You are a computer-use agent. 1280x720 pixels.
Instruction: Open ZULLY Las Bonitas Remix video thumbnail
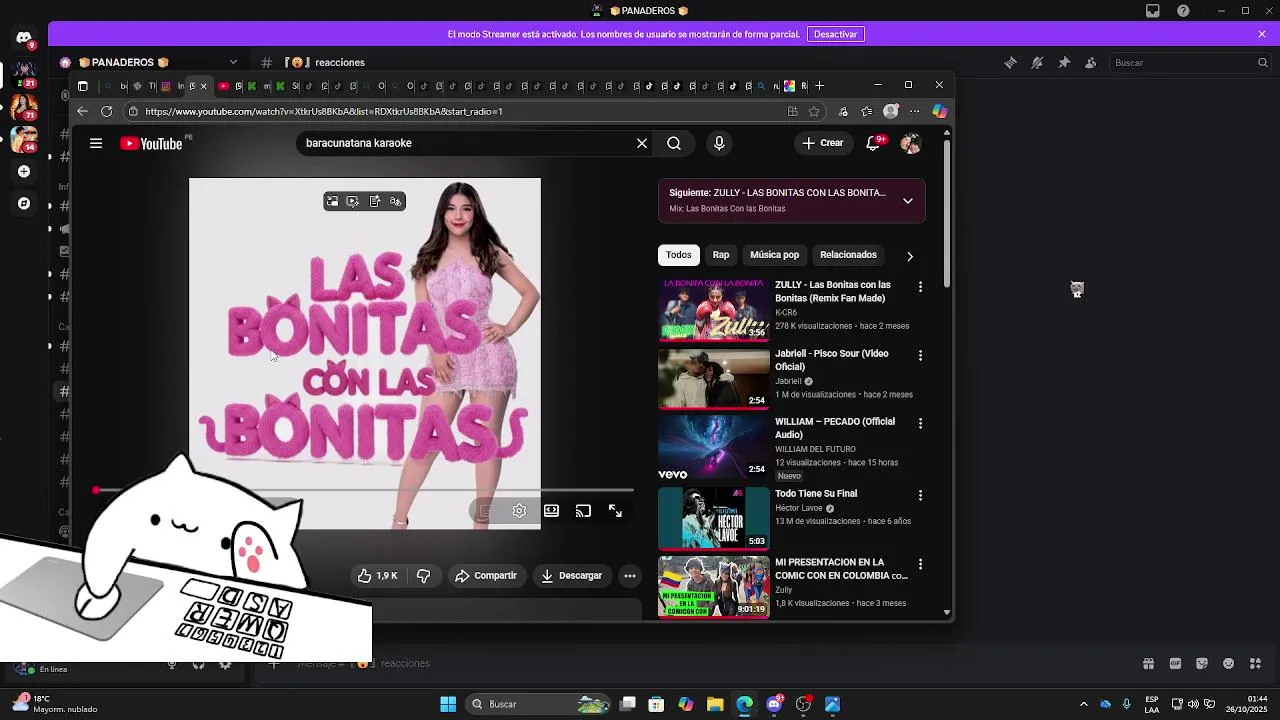[x=714, y=310]
